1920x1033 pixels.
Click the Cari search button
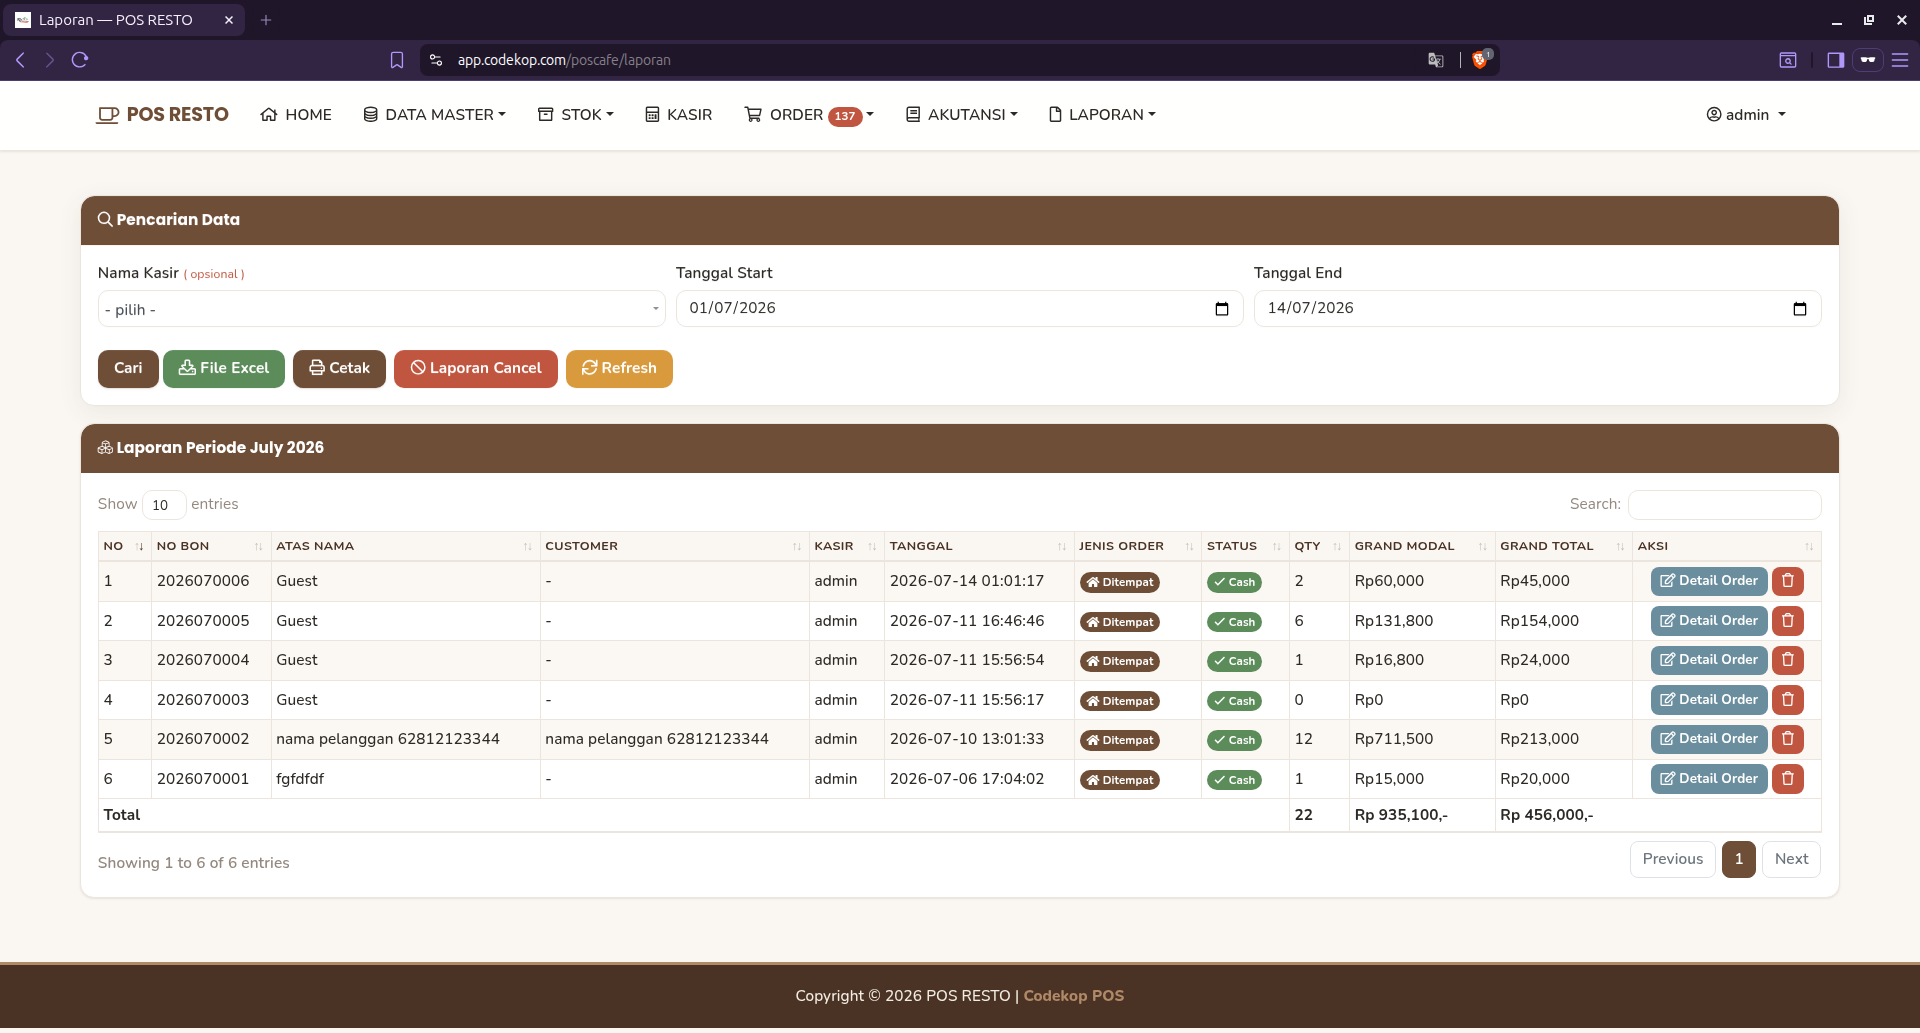pyautogui.click(x=128, y=369)
